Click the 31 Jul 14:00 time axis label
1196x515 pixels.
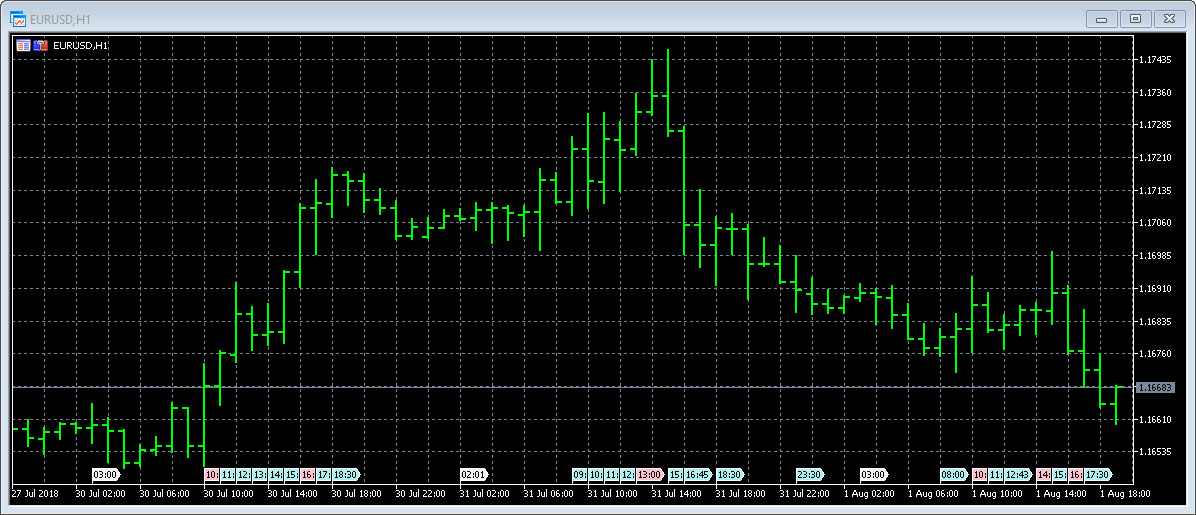[677, 494]
